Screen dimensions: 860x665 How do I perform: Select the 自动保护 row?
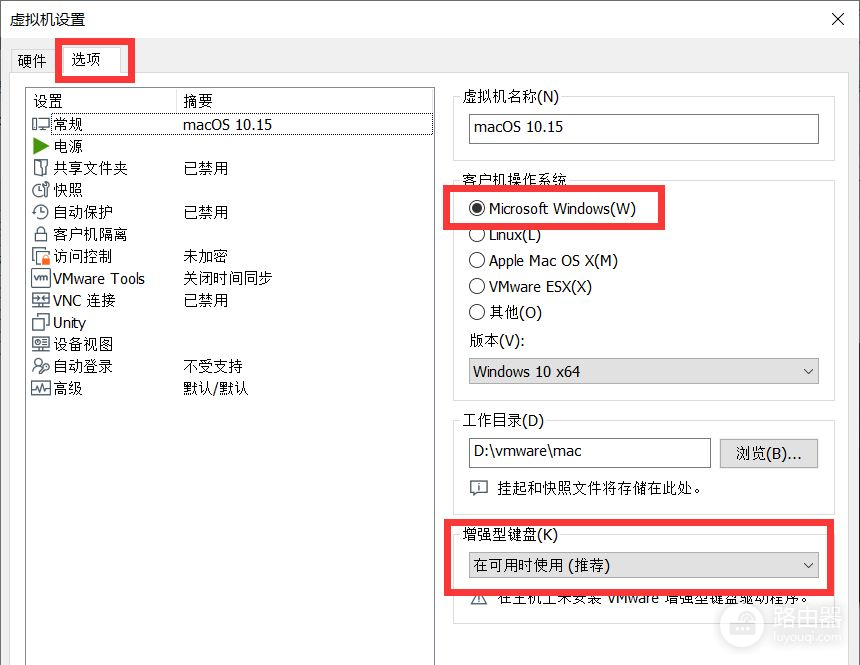click(231, 212)
